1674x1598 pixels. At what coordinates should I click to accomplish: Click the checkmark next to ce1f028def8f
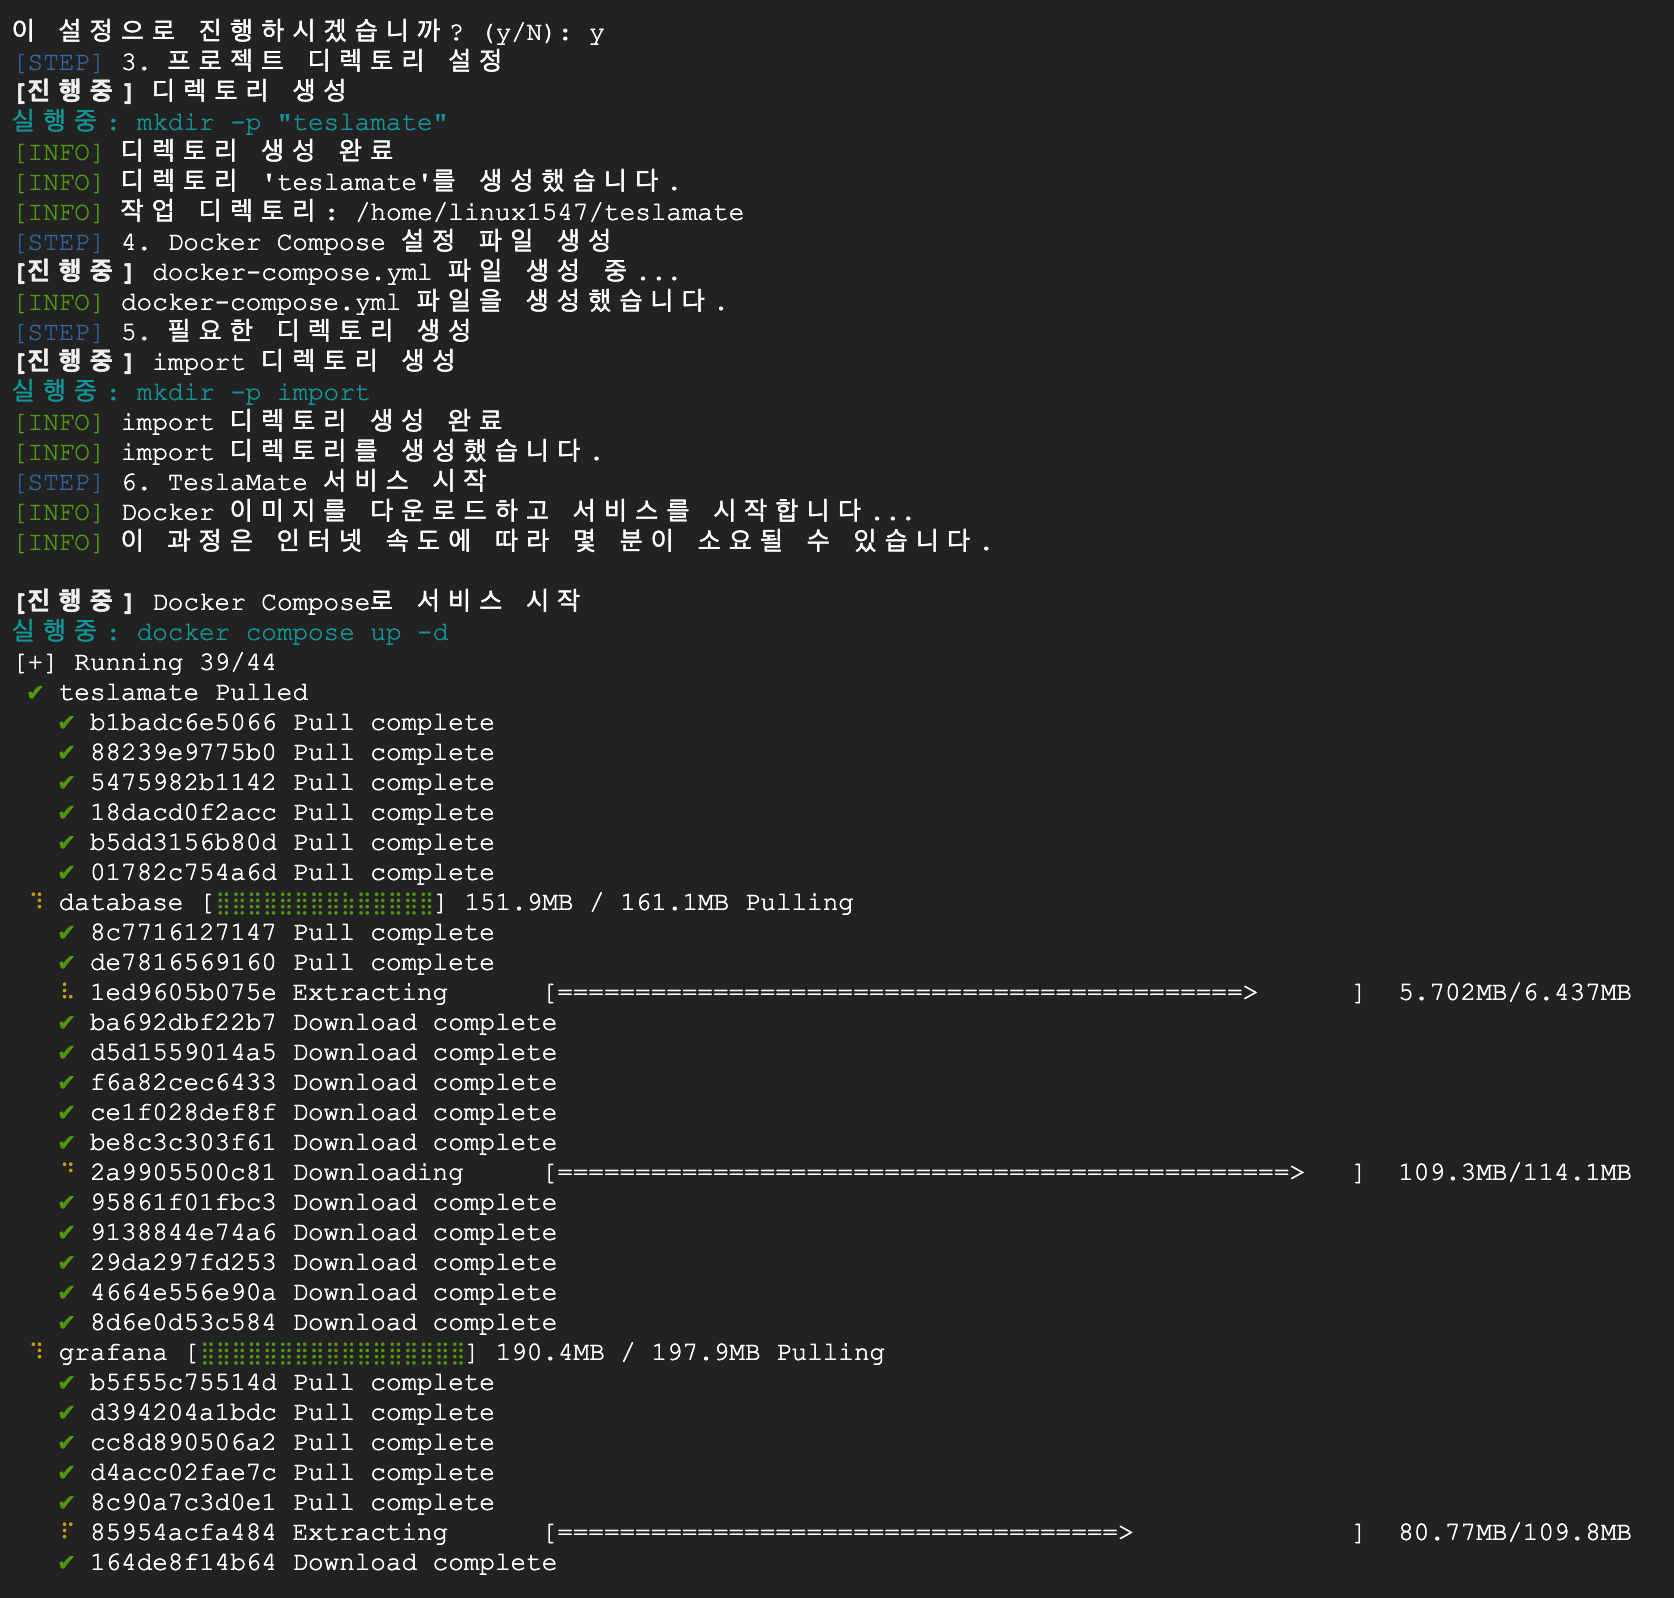pyautogui.click(x=67, y=1112)
